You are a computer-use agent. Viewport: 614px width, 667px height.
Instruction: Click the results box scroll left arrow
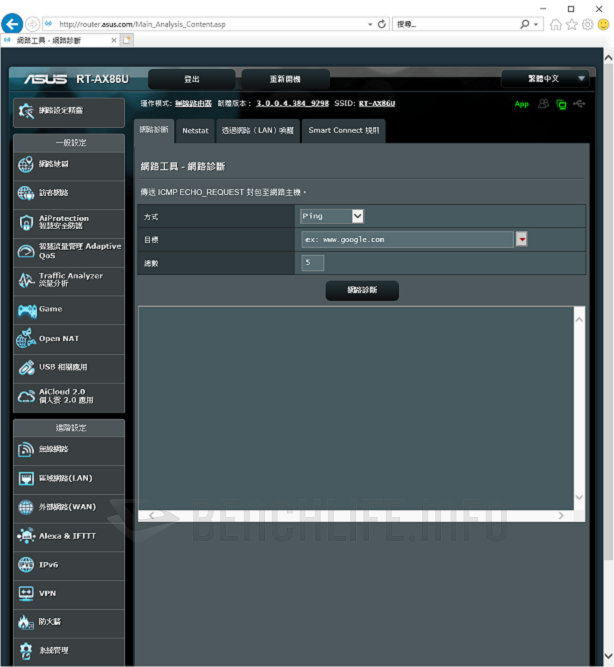(151, 516)
